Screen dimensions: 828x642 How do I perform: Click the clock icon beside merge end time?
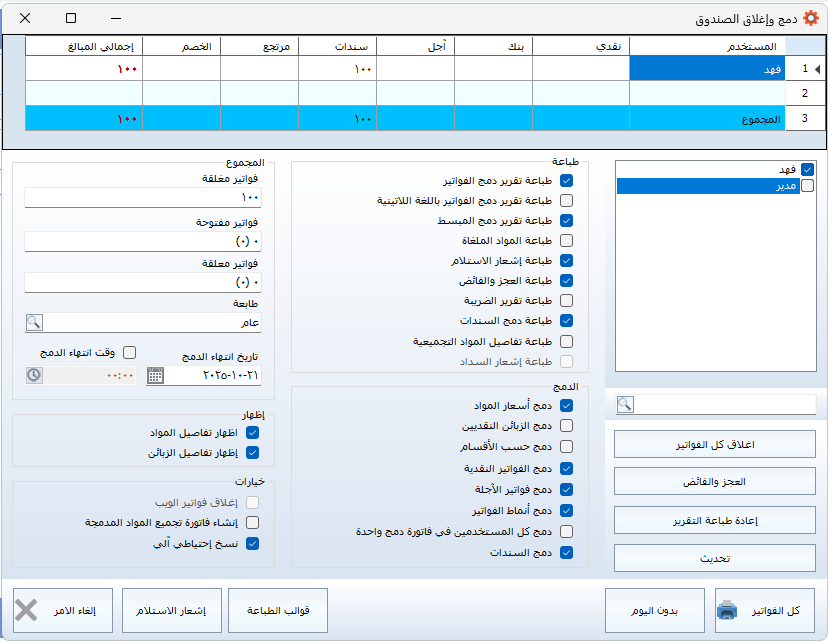34,375
